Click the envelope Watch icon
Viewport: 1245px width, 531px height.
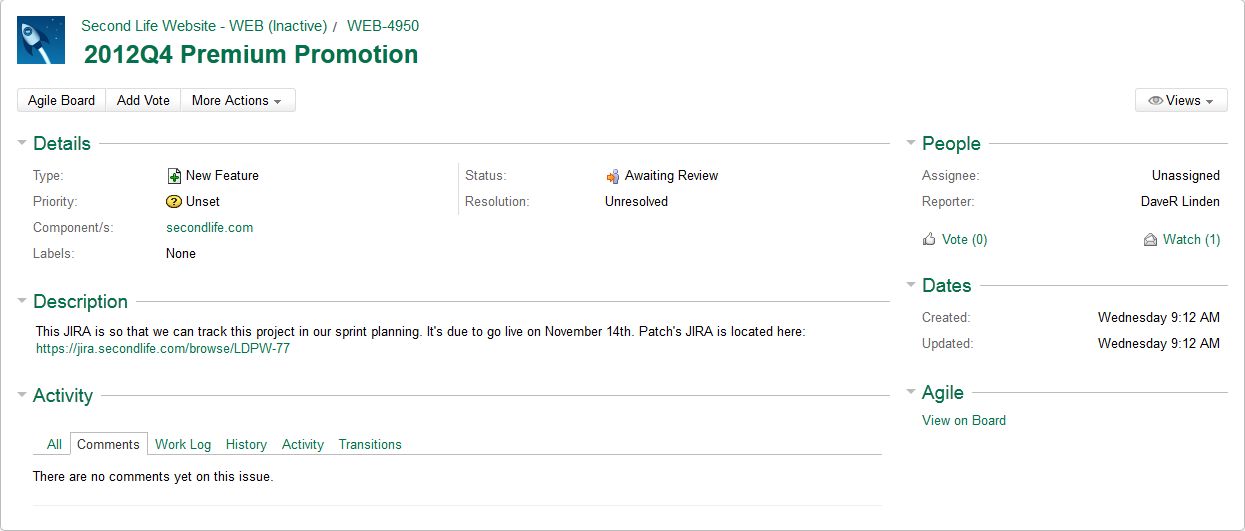click(1151, 240)
